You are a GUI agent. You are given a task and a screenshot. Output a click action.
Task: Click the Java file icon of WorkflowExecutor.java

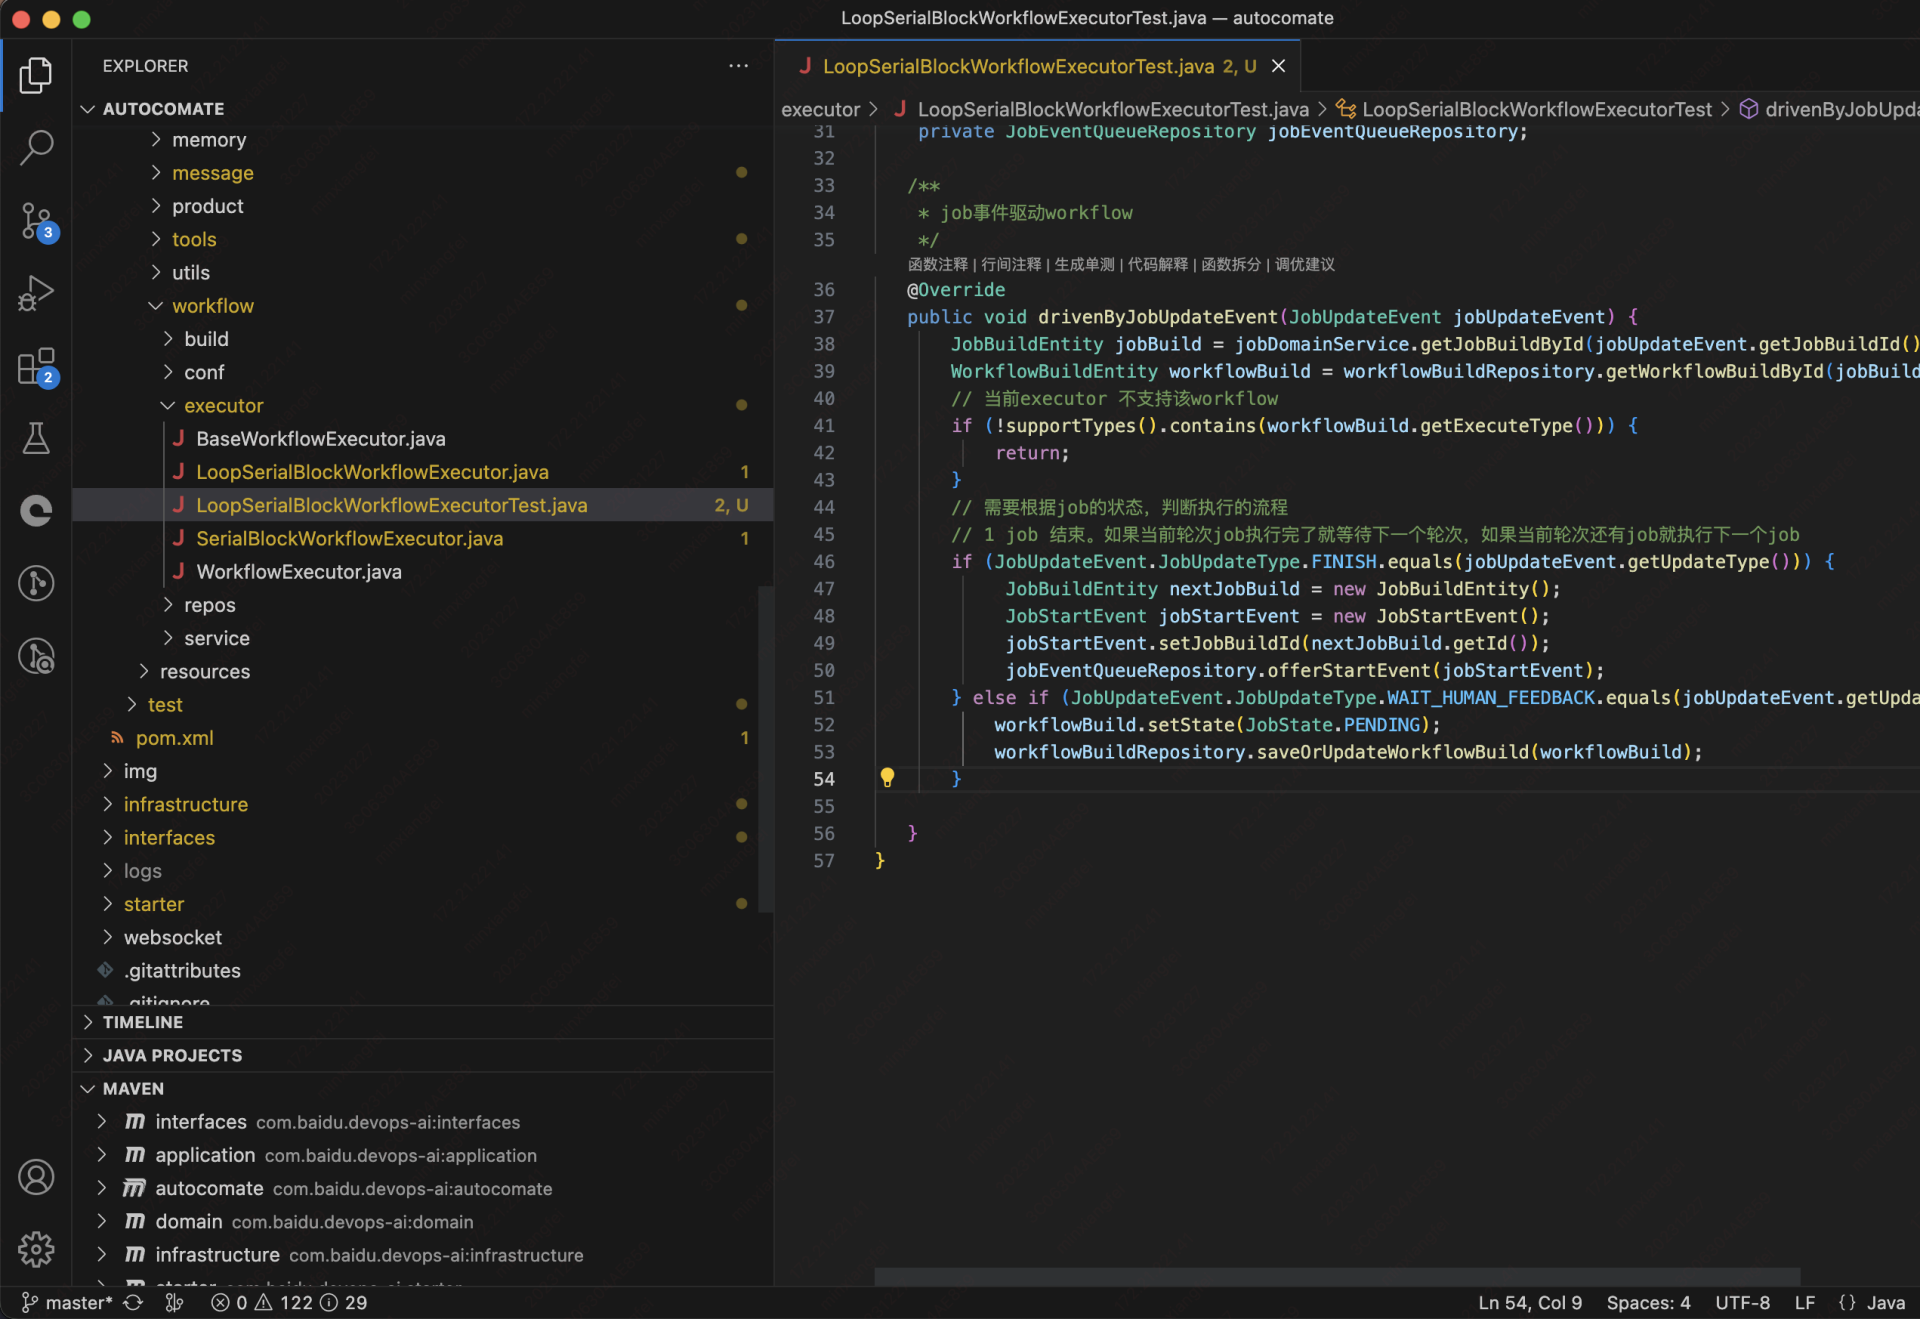tap(178, 571)
